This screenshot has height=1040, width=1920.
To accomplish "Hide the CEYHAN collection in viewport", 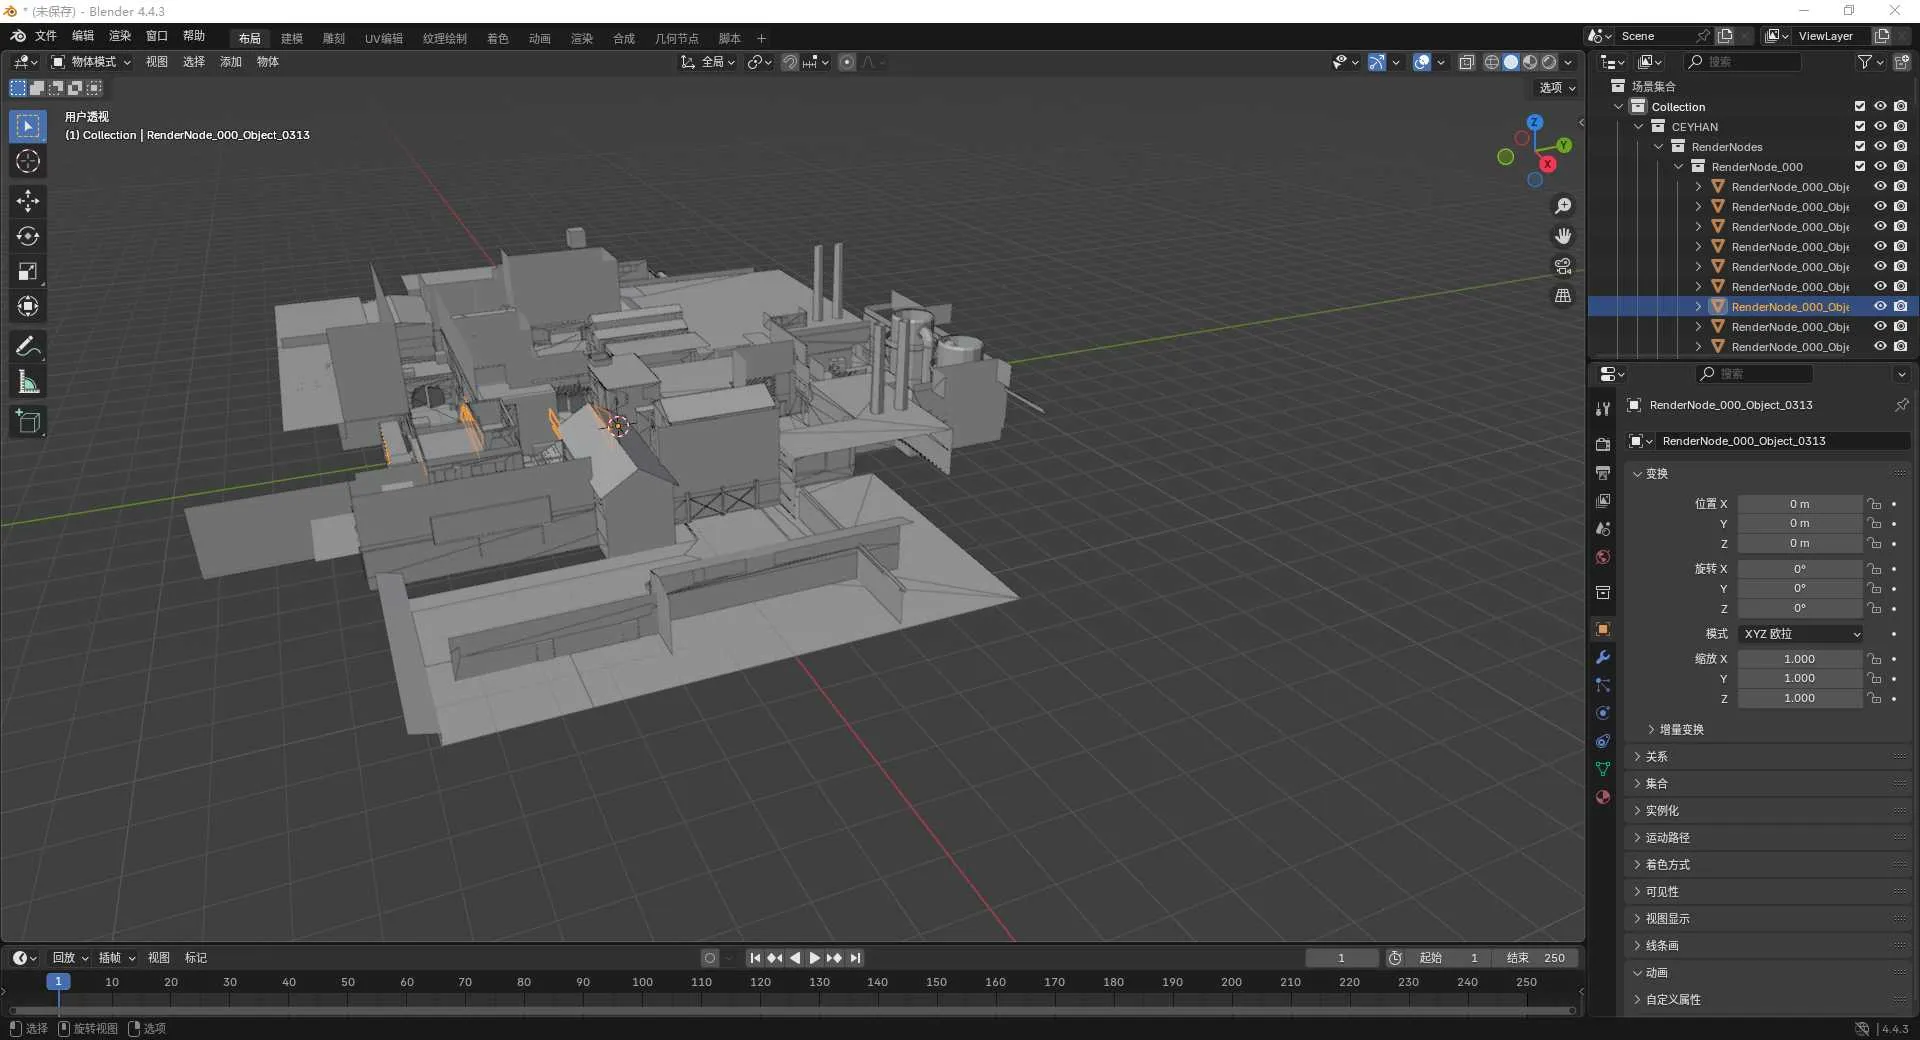I will coord(1880,127).
